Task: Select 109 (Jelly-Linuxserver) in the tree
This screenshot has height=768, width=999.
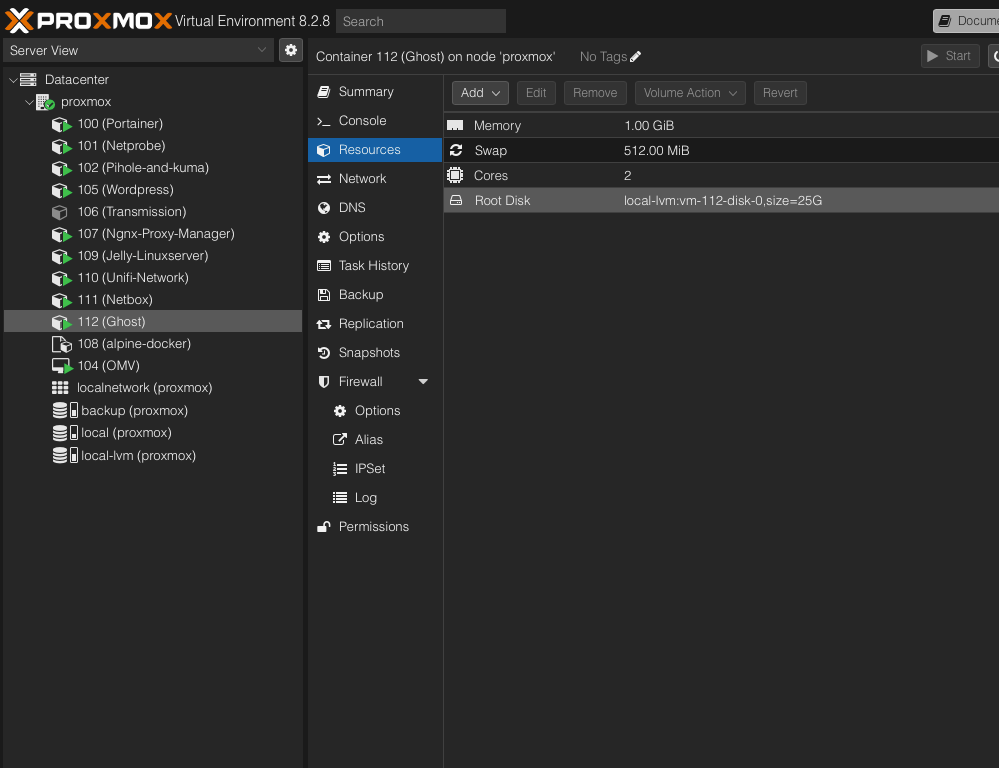Action: pyautogui.click(x=142, y=256)
